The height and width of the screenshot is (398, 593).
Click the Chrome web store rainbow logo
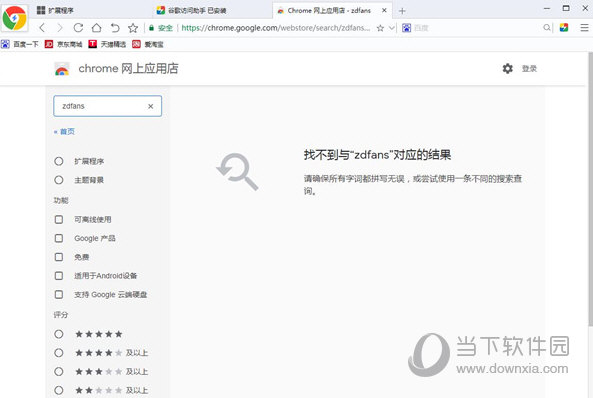click(62, 69)
